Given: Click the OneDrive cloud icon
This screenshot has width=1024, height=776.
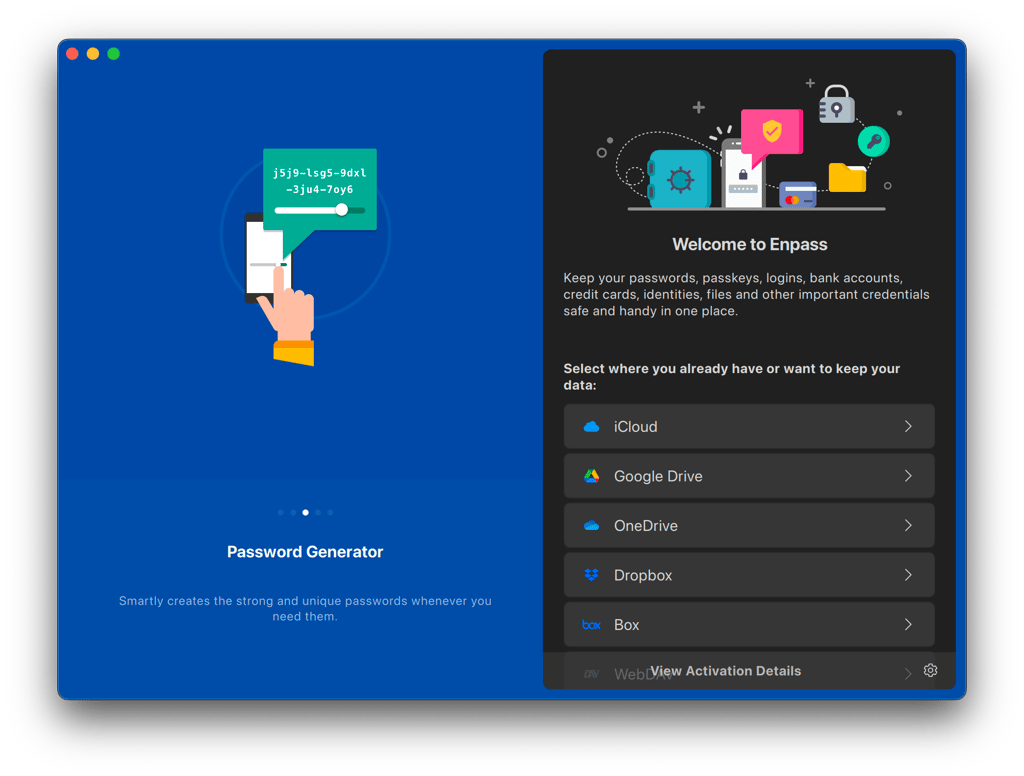Looking at the screenshot, I should [591, 526].
